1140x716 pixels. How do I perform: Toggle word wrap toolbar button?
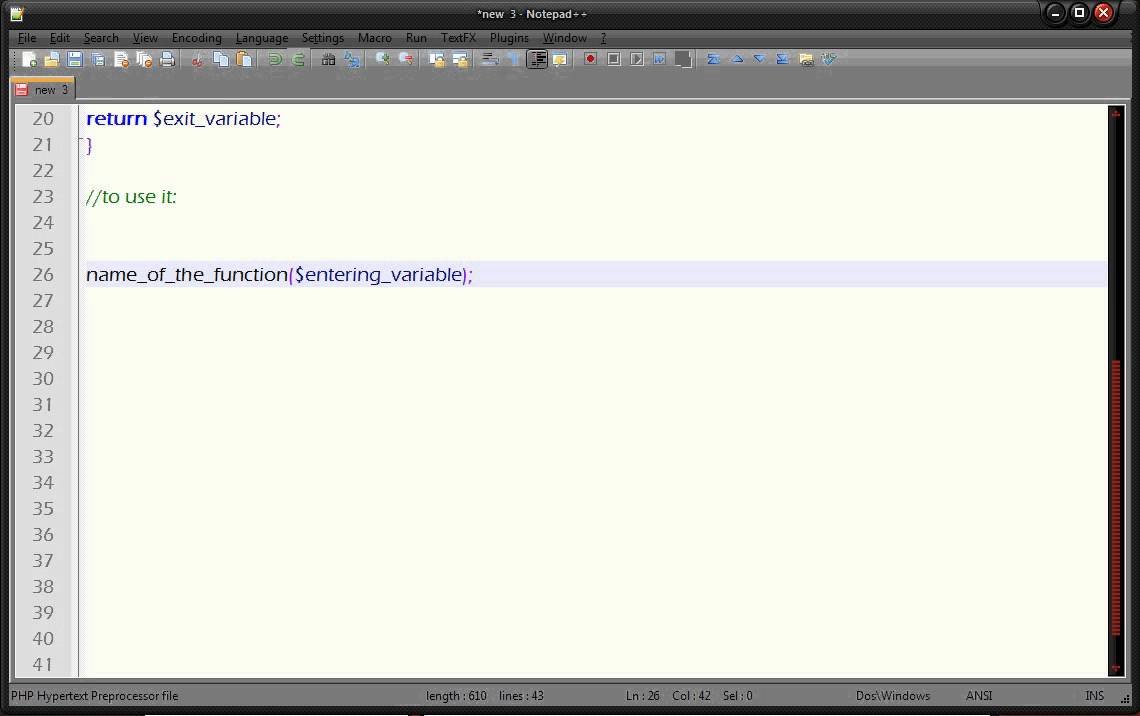489,60
